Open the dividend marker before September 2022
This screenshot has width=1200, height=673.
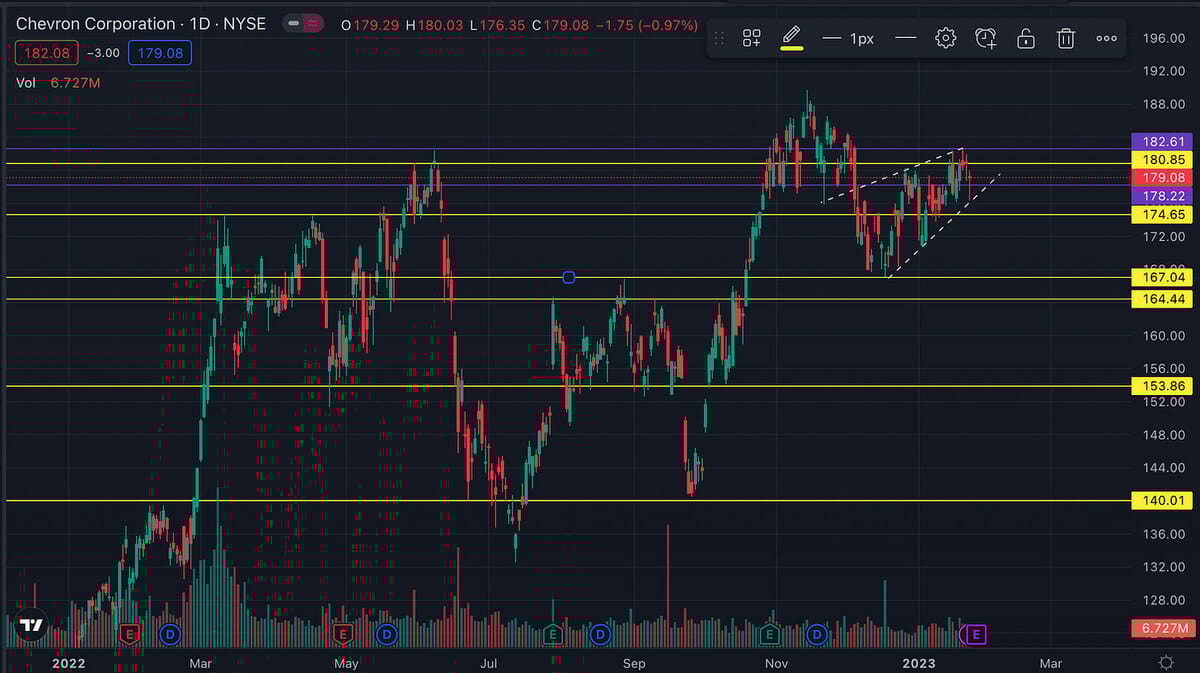tap(600, 634)
